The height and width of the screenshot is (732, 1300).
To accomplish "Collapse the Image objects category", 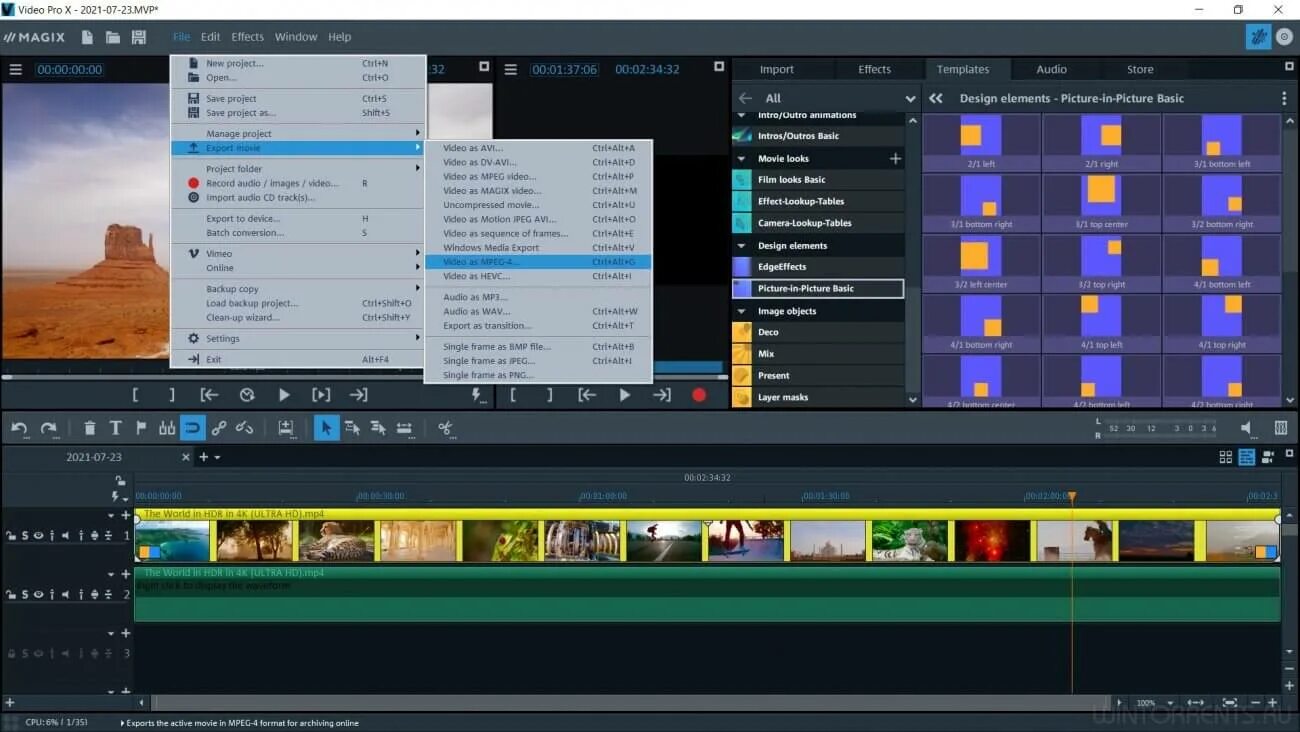I will (741, 311).
